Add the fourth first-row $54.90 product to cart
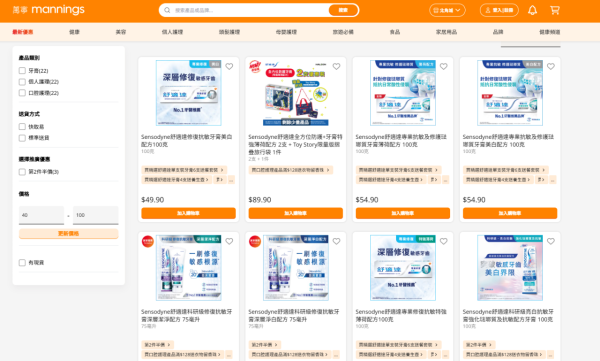The width and height of the screenshot is (600, 361). click(x=510, y=213)
